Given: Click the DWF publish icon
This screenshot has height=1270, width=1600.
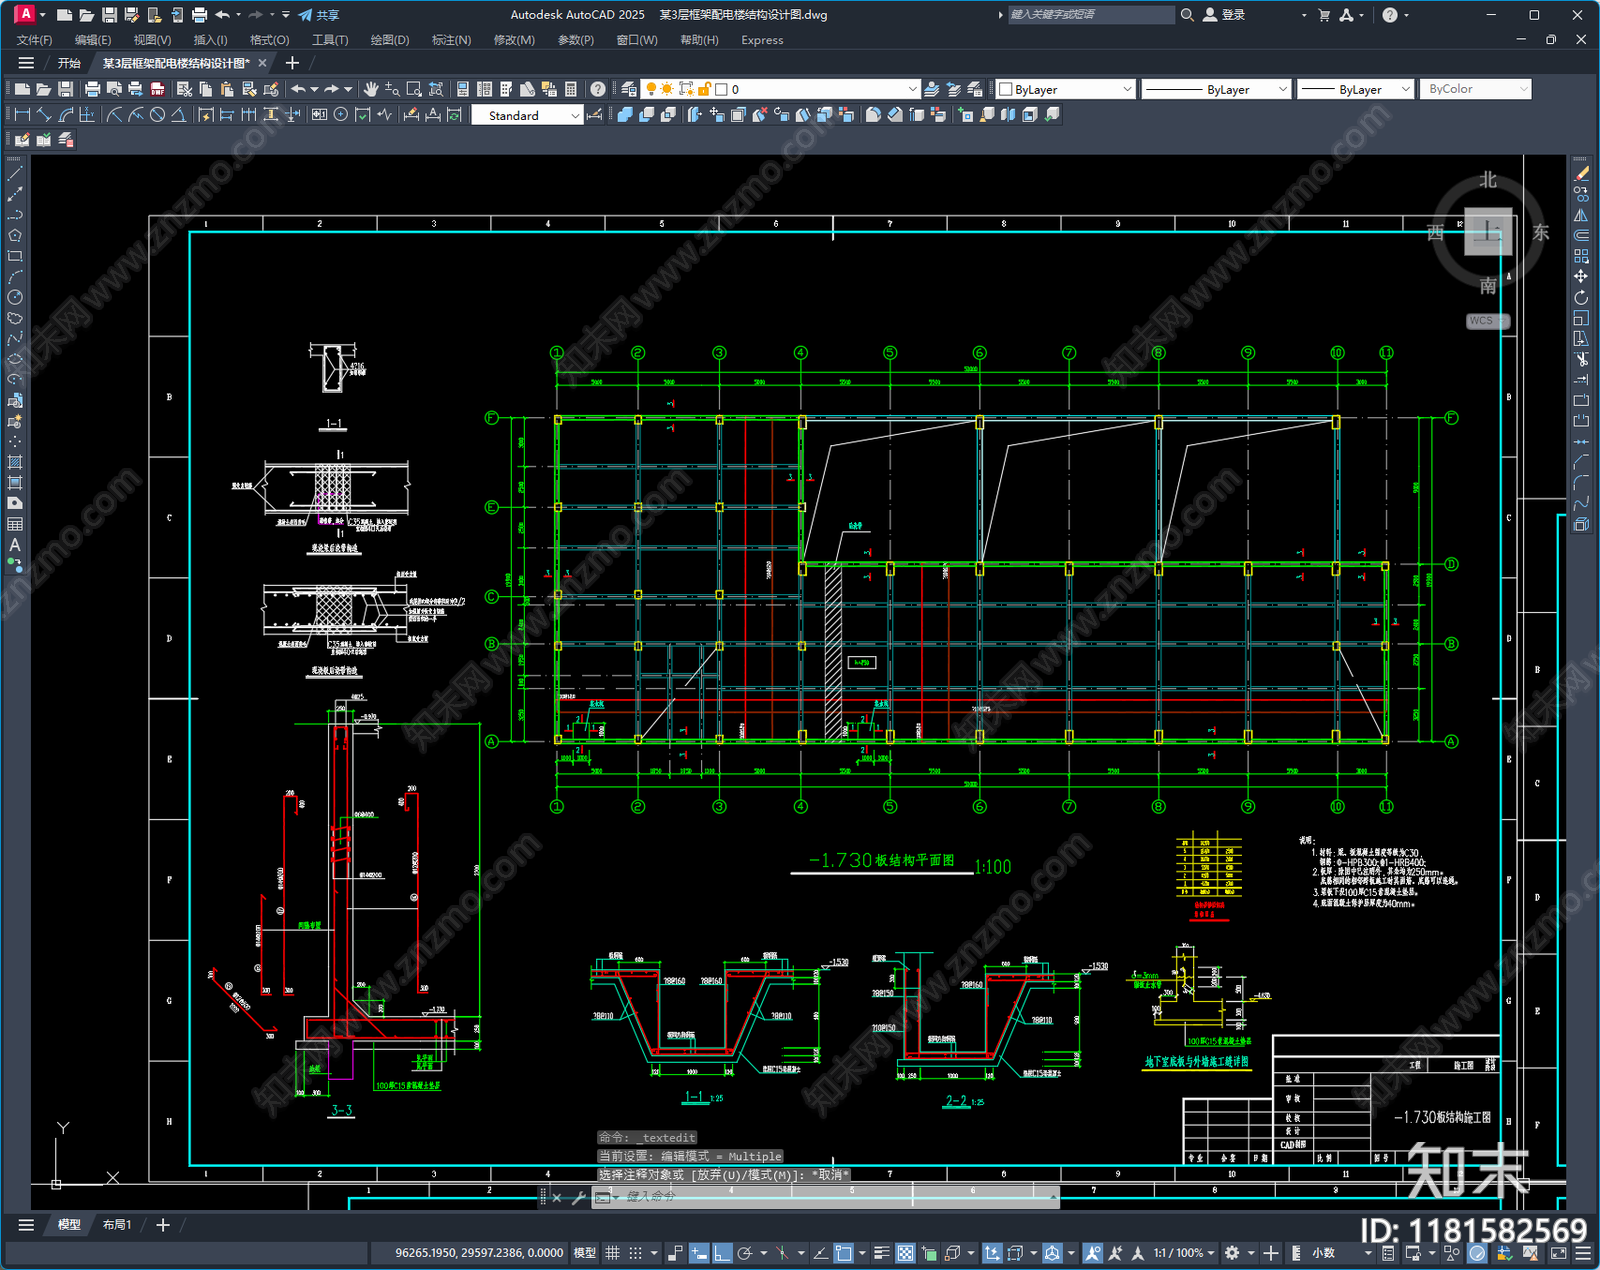Looking at the screenshot, I should (157, 89).
